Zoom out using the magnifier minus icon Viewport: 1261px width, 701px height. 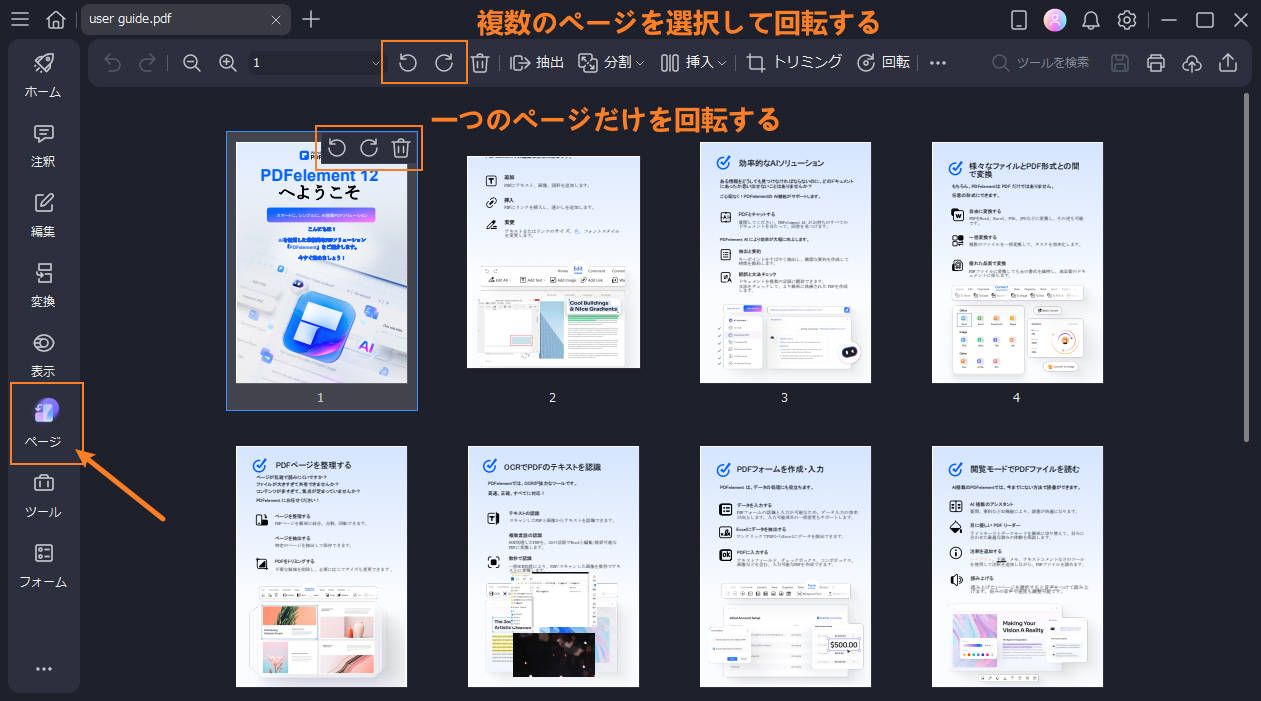[x=191, y=62]
